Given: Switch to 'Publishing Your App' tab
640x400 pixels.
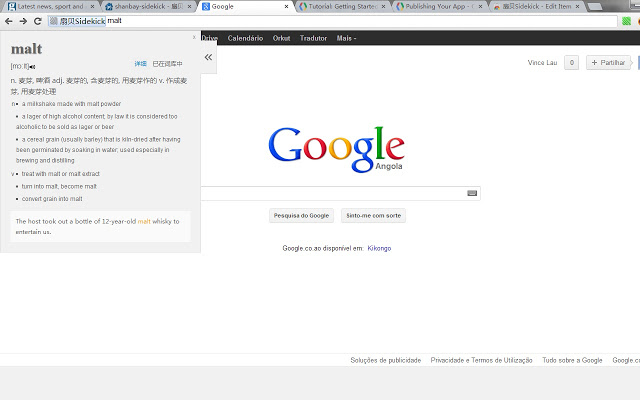Looking at the screenshot, I should coord(439,7).
